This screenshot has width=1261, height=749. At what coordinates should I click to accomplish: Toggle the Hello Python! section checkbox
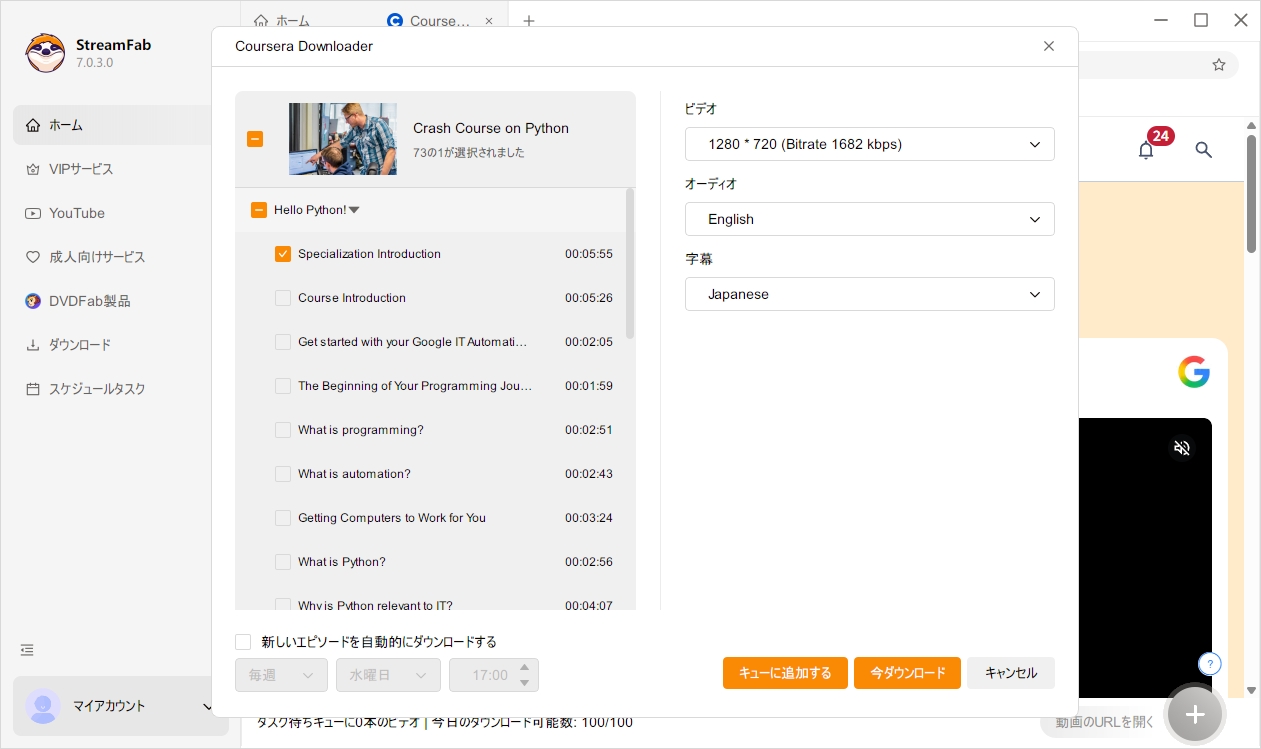coord(259,210)
